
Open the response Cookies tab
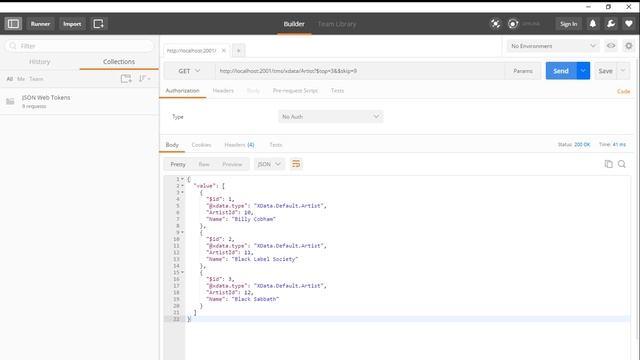[x=201, y=145]
